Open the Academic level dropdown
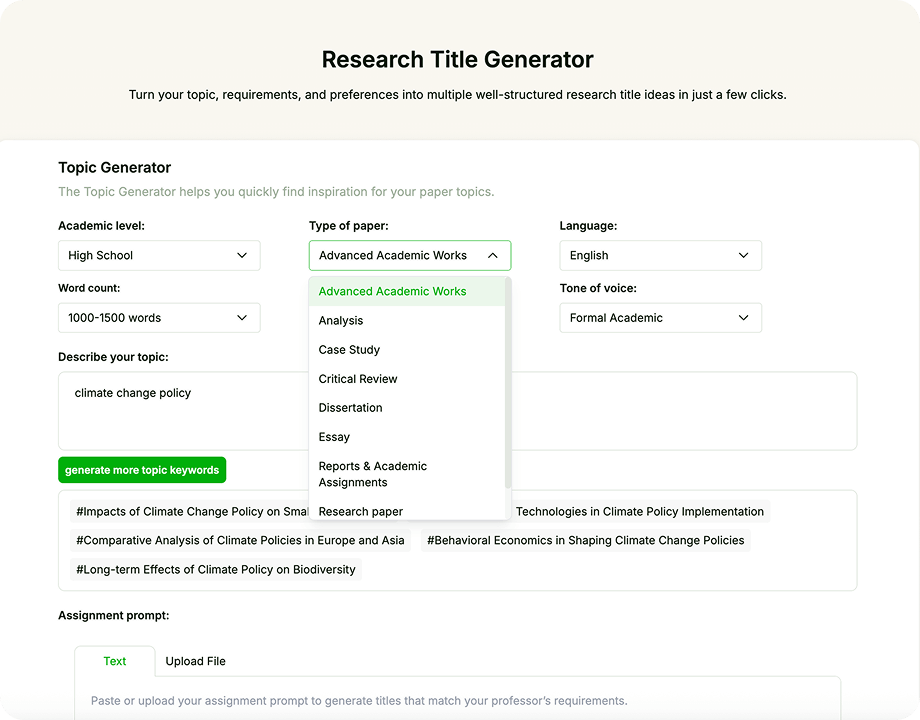This screenshot has height=720, width=920. tap(158, 255)
